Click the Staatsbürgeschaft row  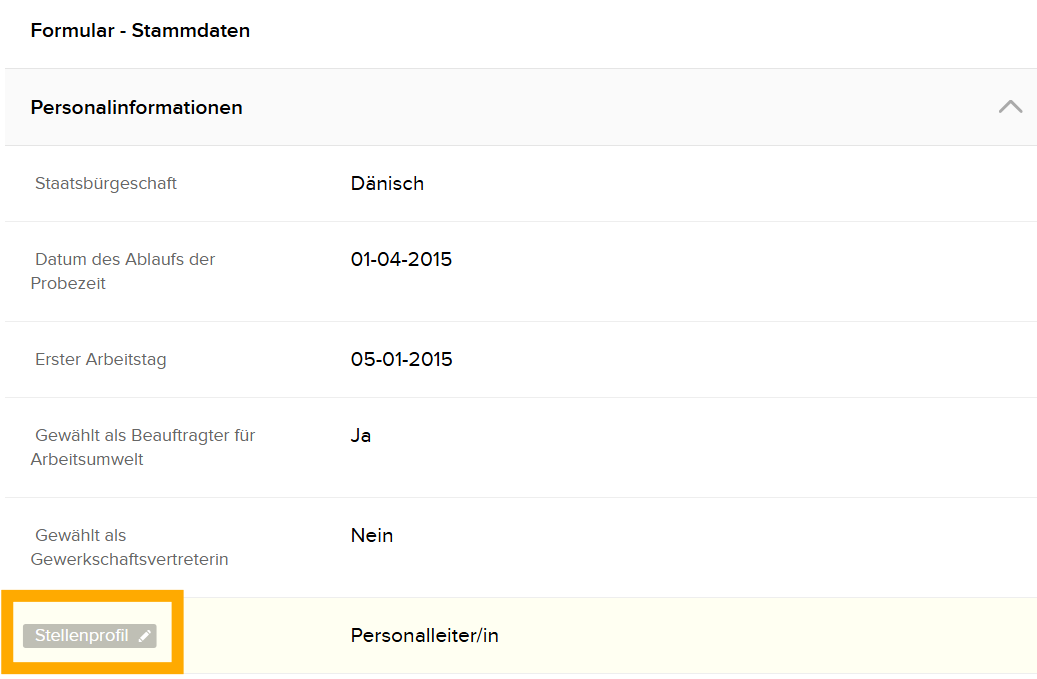[500, 183]
